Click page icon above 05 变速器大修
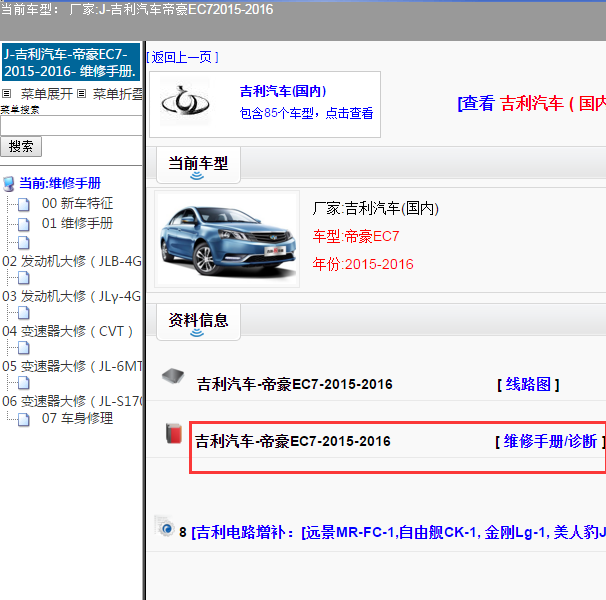Image resolution: width=606 pixels, height=600 pixels. 24,348
